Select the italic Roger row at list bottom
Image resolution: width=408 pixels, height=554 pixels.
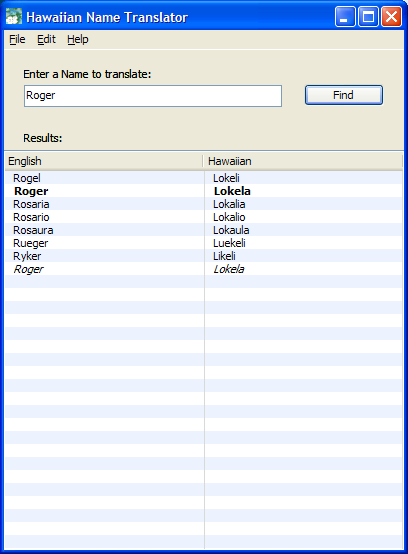pos(204,269)
